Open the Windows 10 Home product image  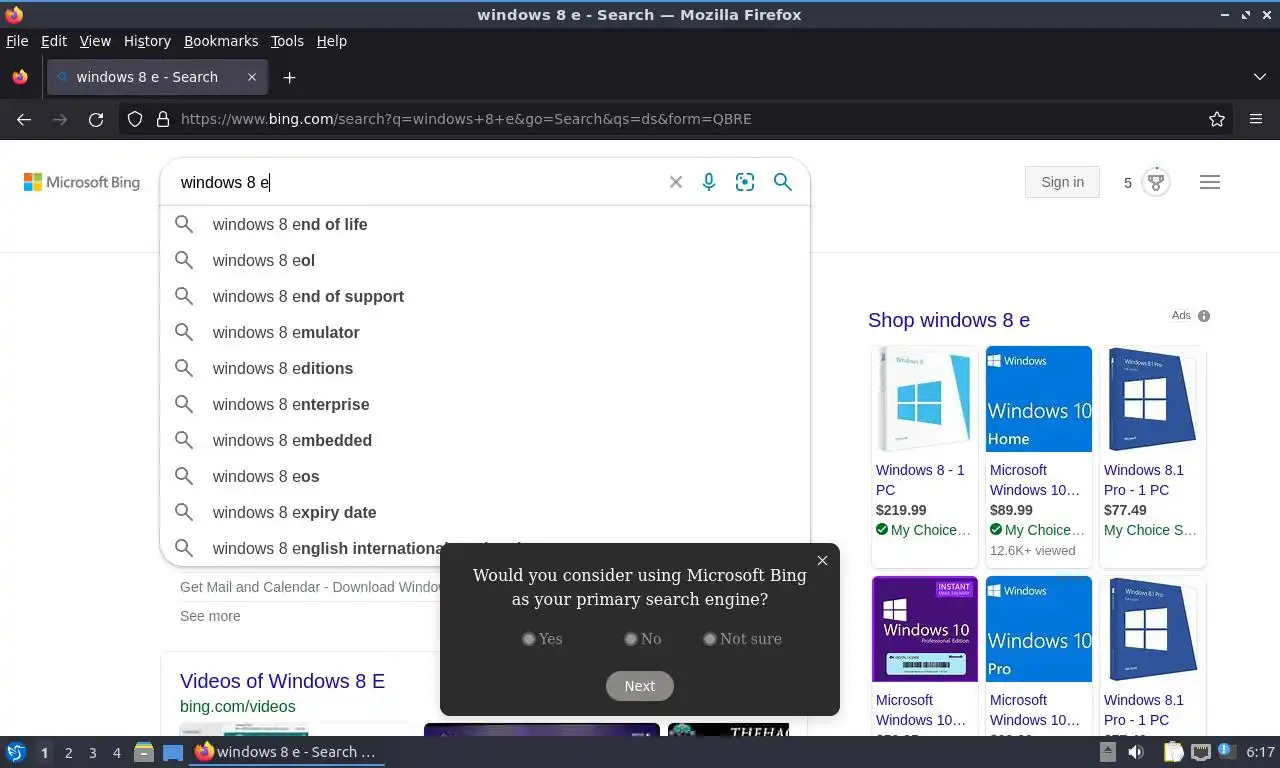tap(1039, 399)
